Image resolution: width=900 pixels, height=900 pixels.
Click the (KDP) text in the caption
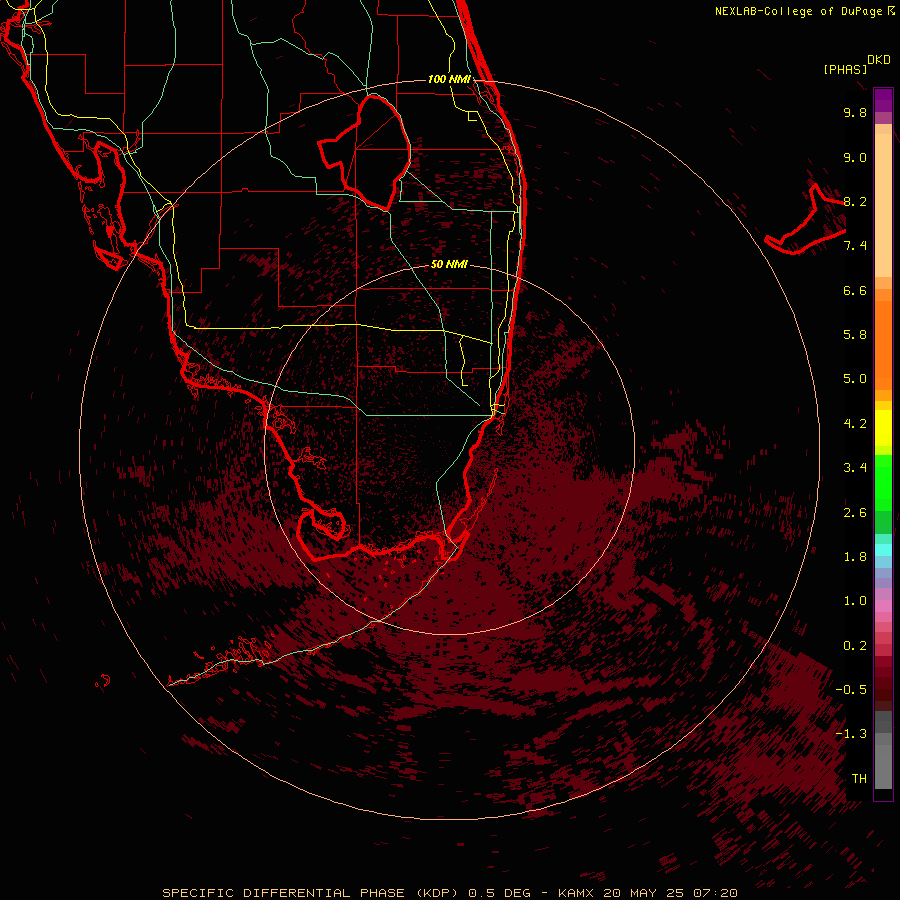(x=439, y=893)
